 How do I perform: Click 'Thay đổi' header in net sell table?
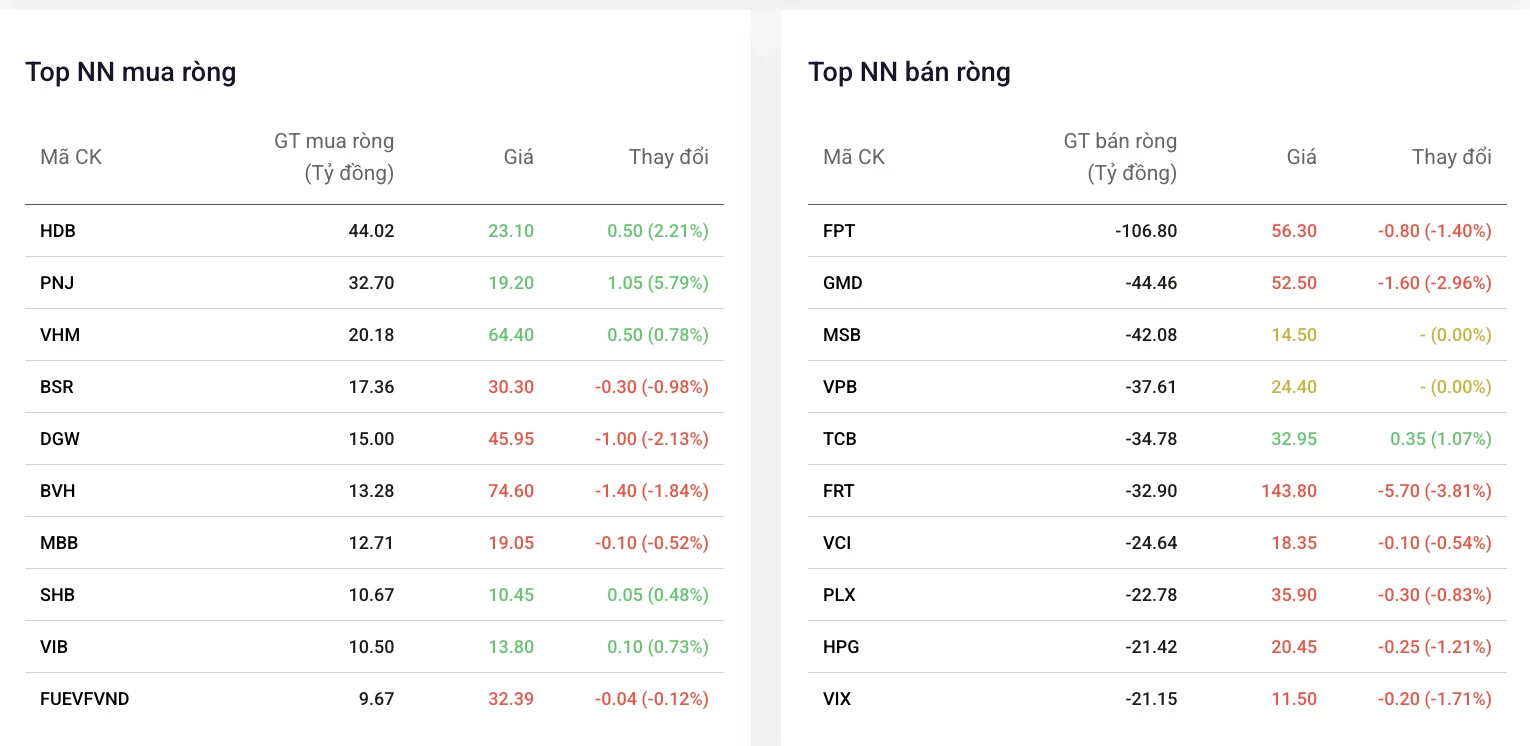pos(1452,157)
